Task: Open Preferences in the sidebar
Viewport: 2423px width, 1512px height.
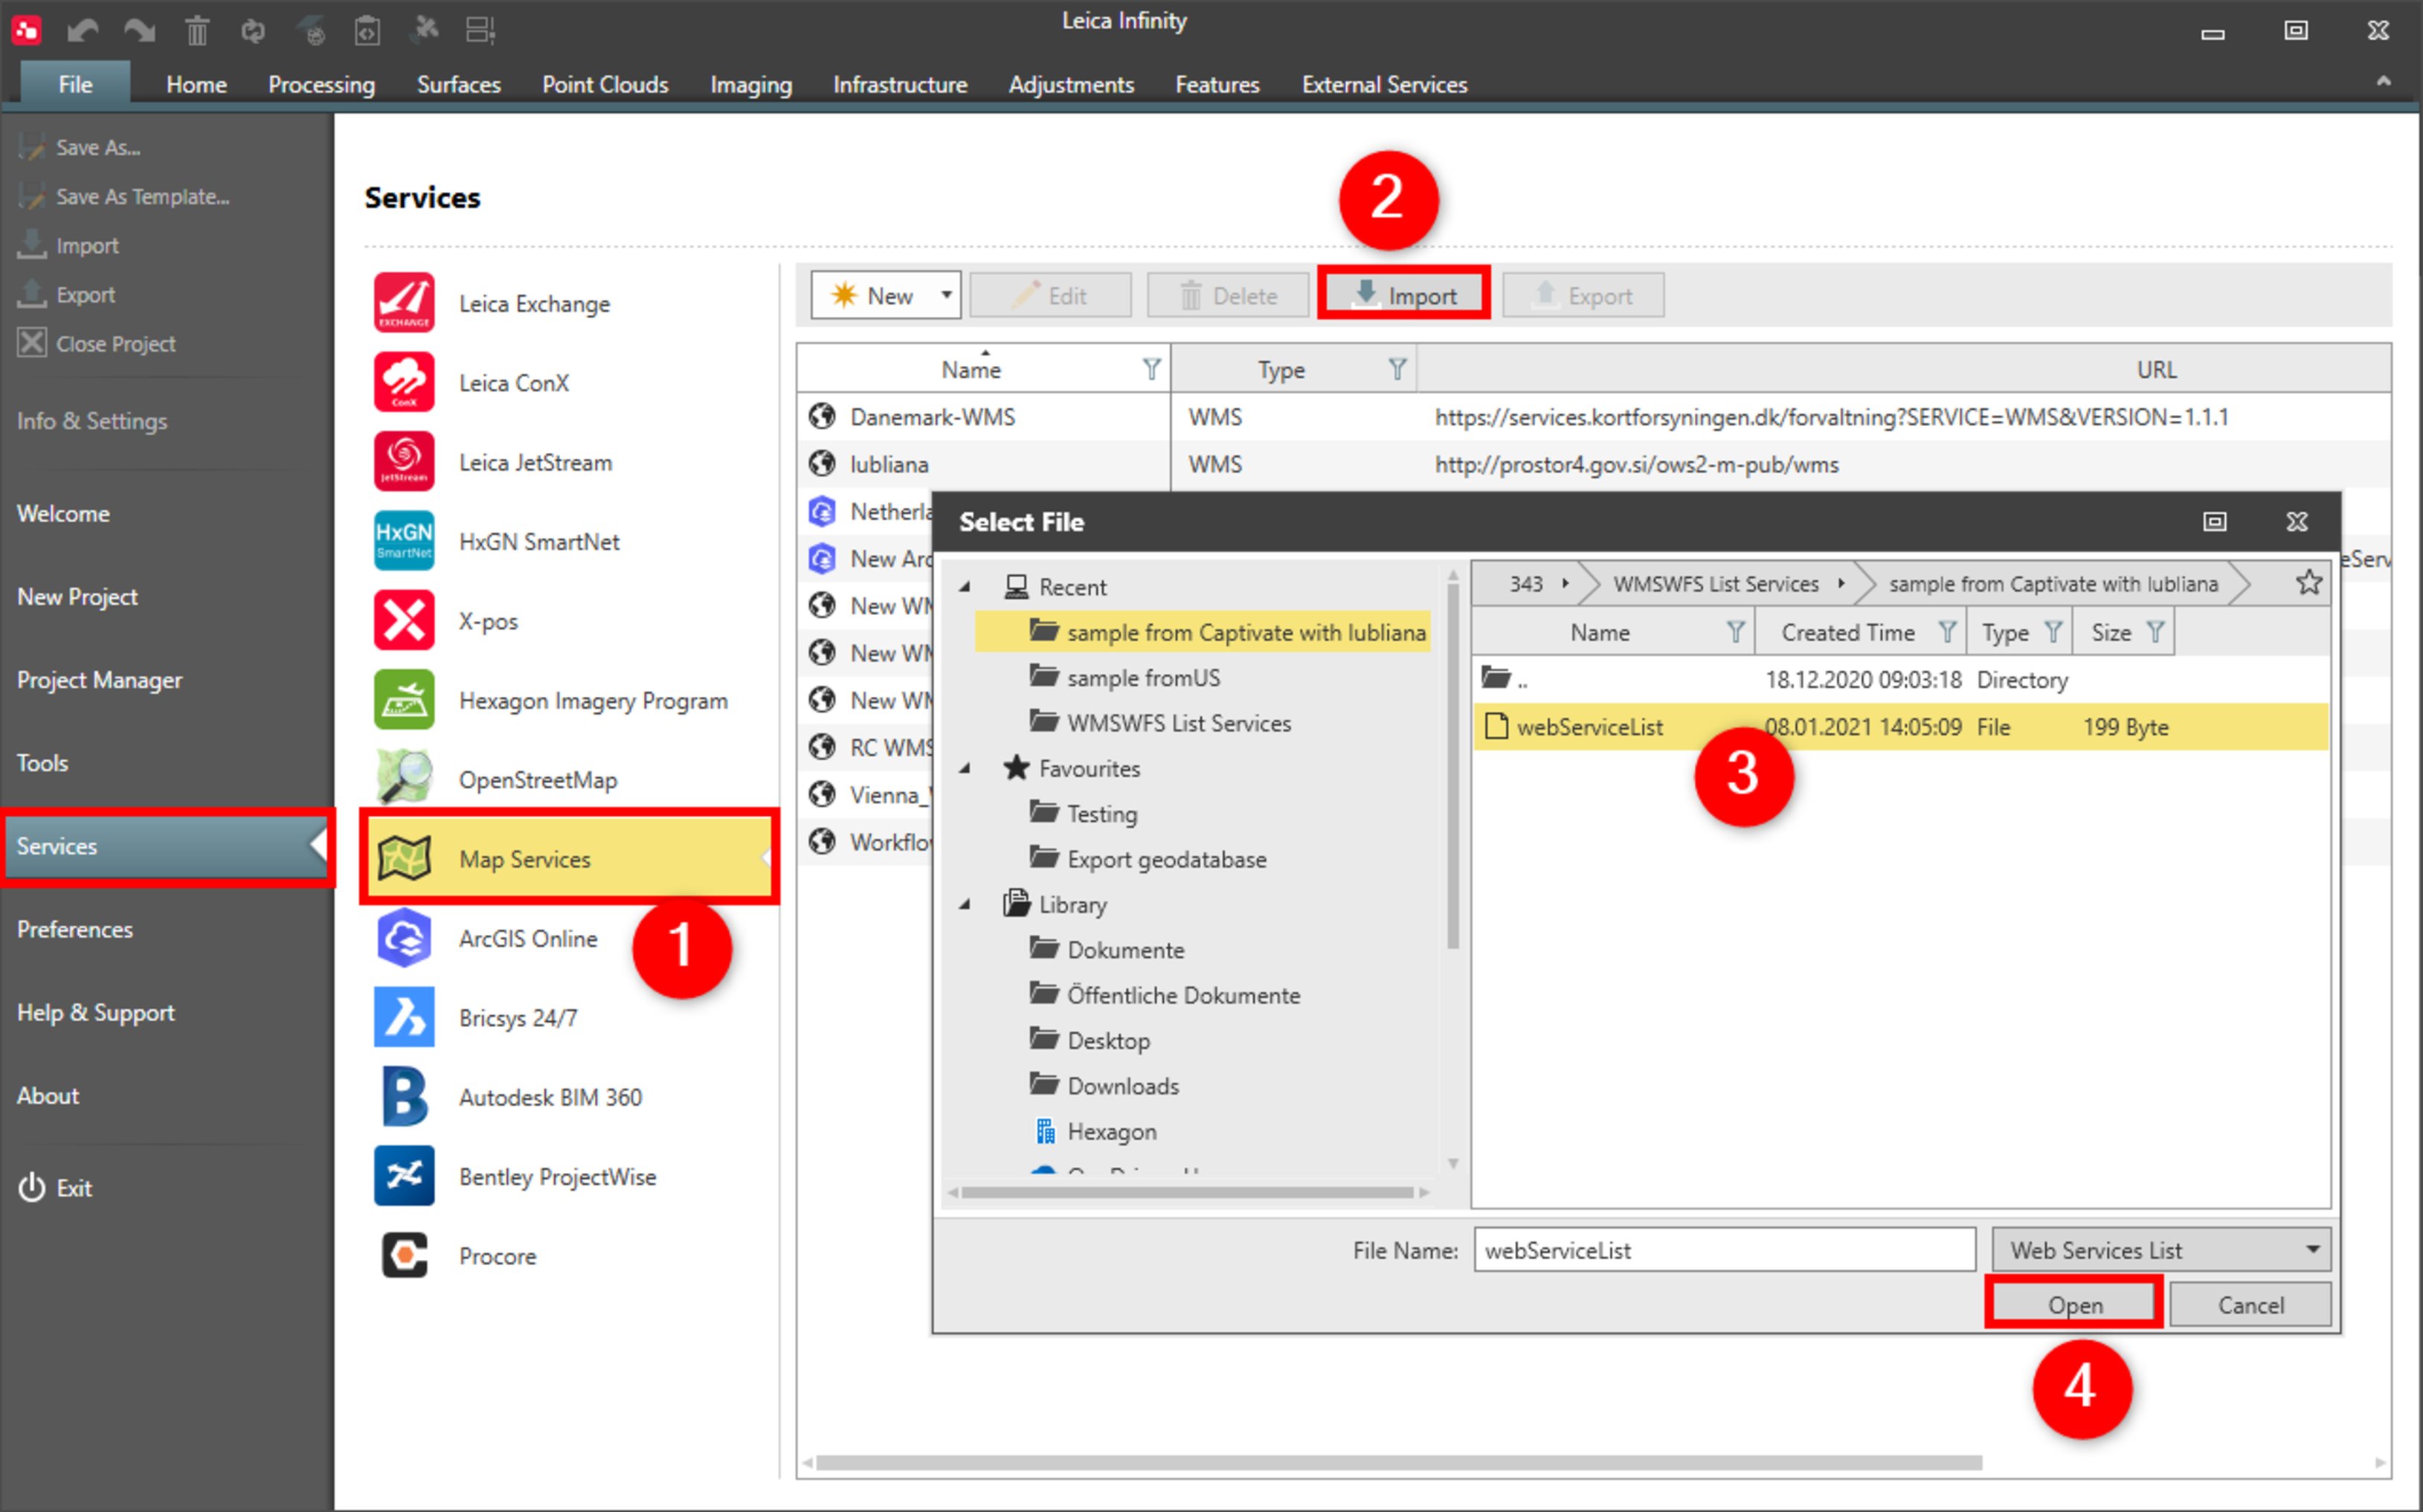Action: click(74, 929)
